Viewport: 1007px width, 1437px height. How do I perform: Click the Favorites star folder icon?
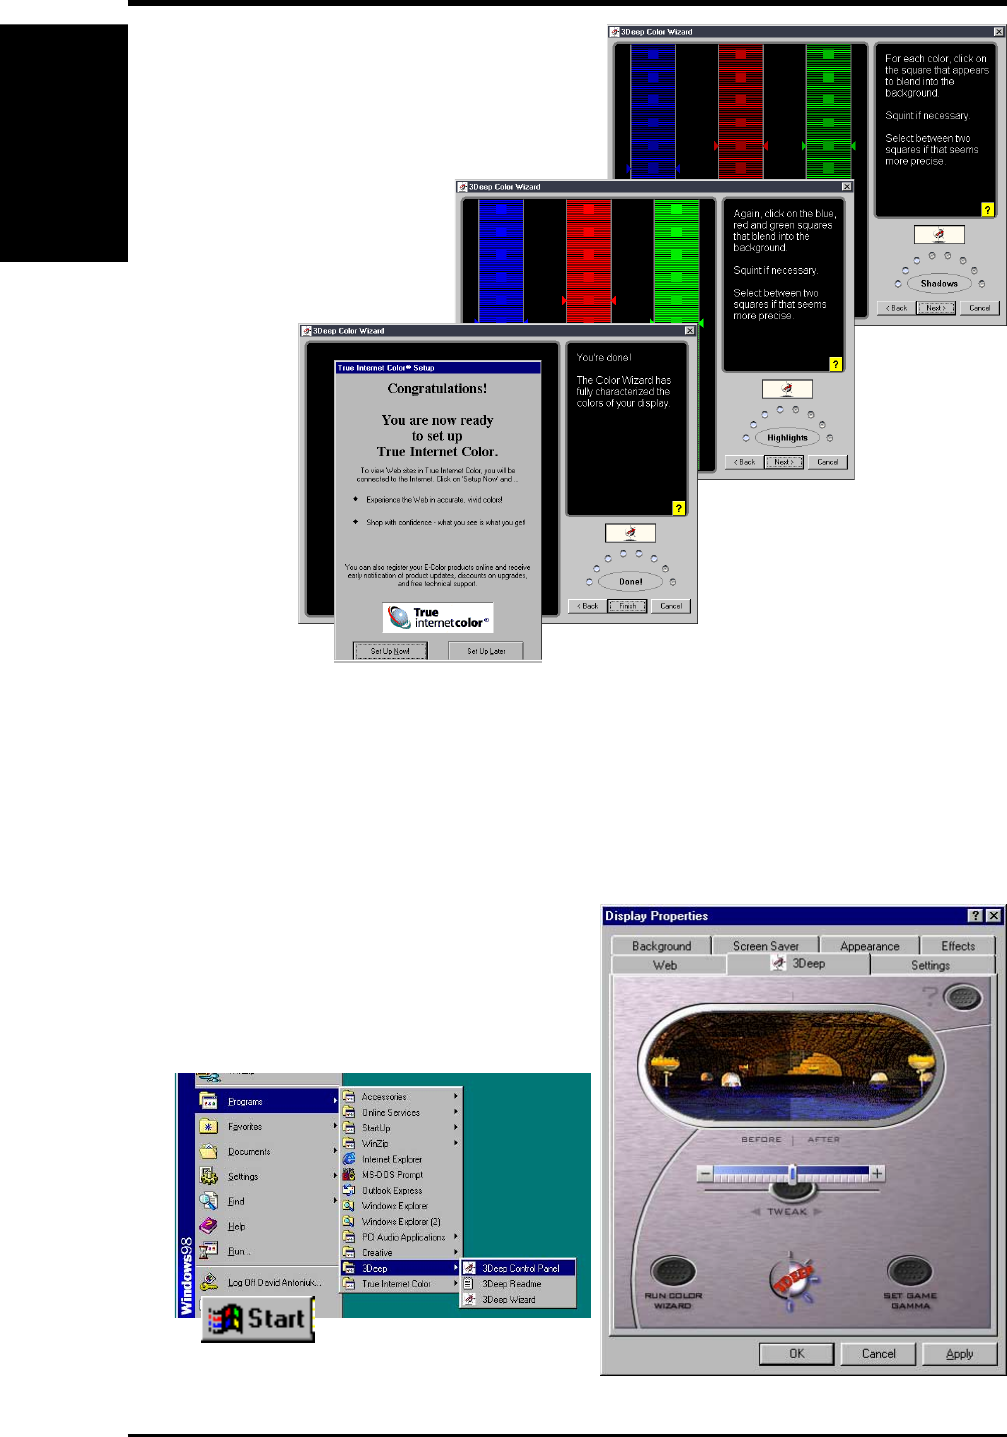pos(208,1126)
